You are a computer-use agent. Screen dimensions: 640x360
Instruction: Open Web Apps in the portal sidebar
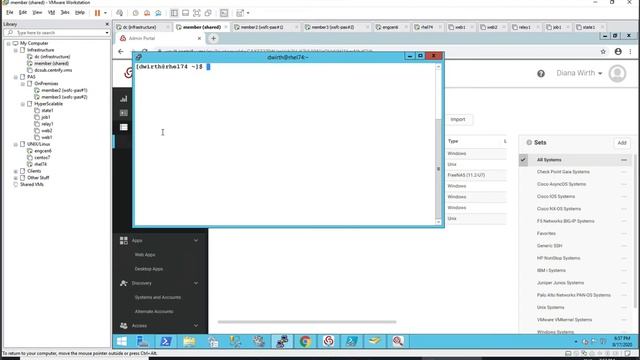(145, 255)
